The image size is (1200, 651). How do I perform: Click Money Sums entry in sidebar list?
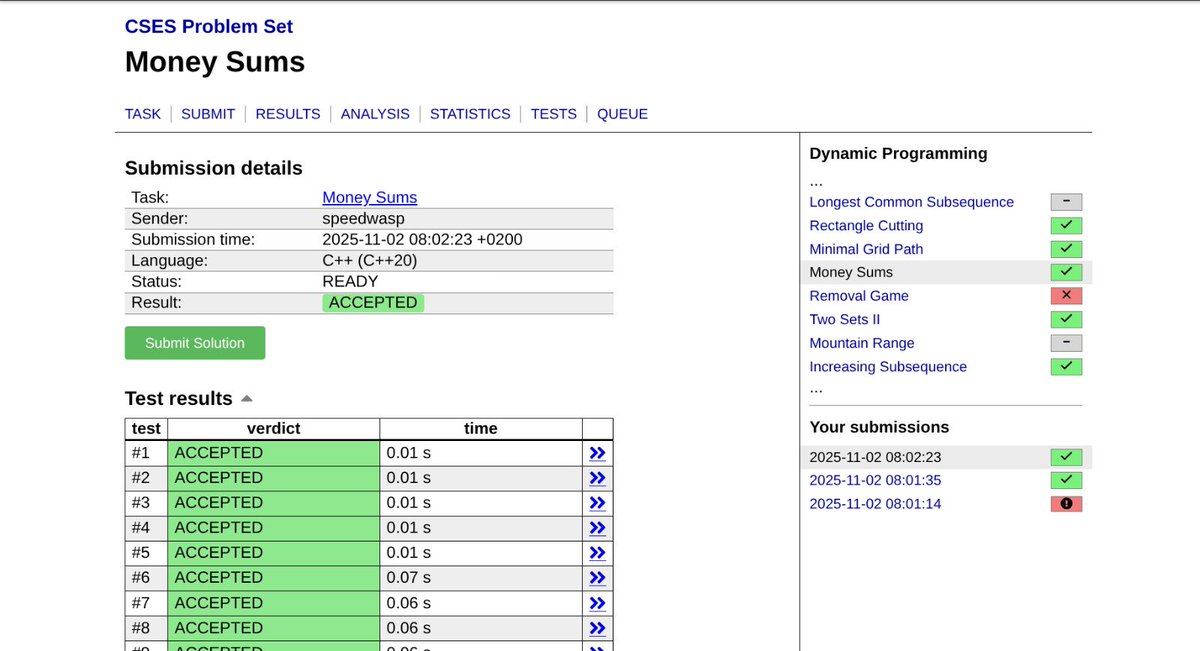[x=851, y=272]
